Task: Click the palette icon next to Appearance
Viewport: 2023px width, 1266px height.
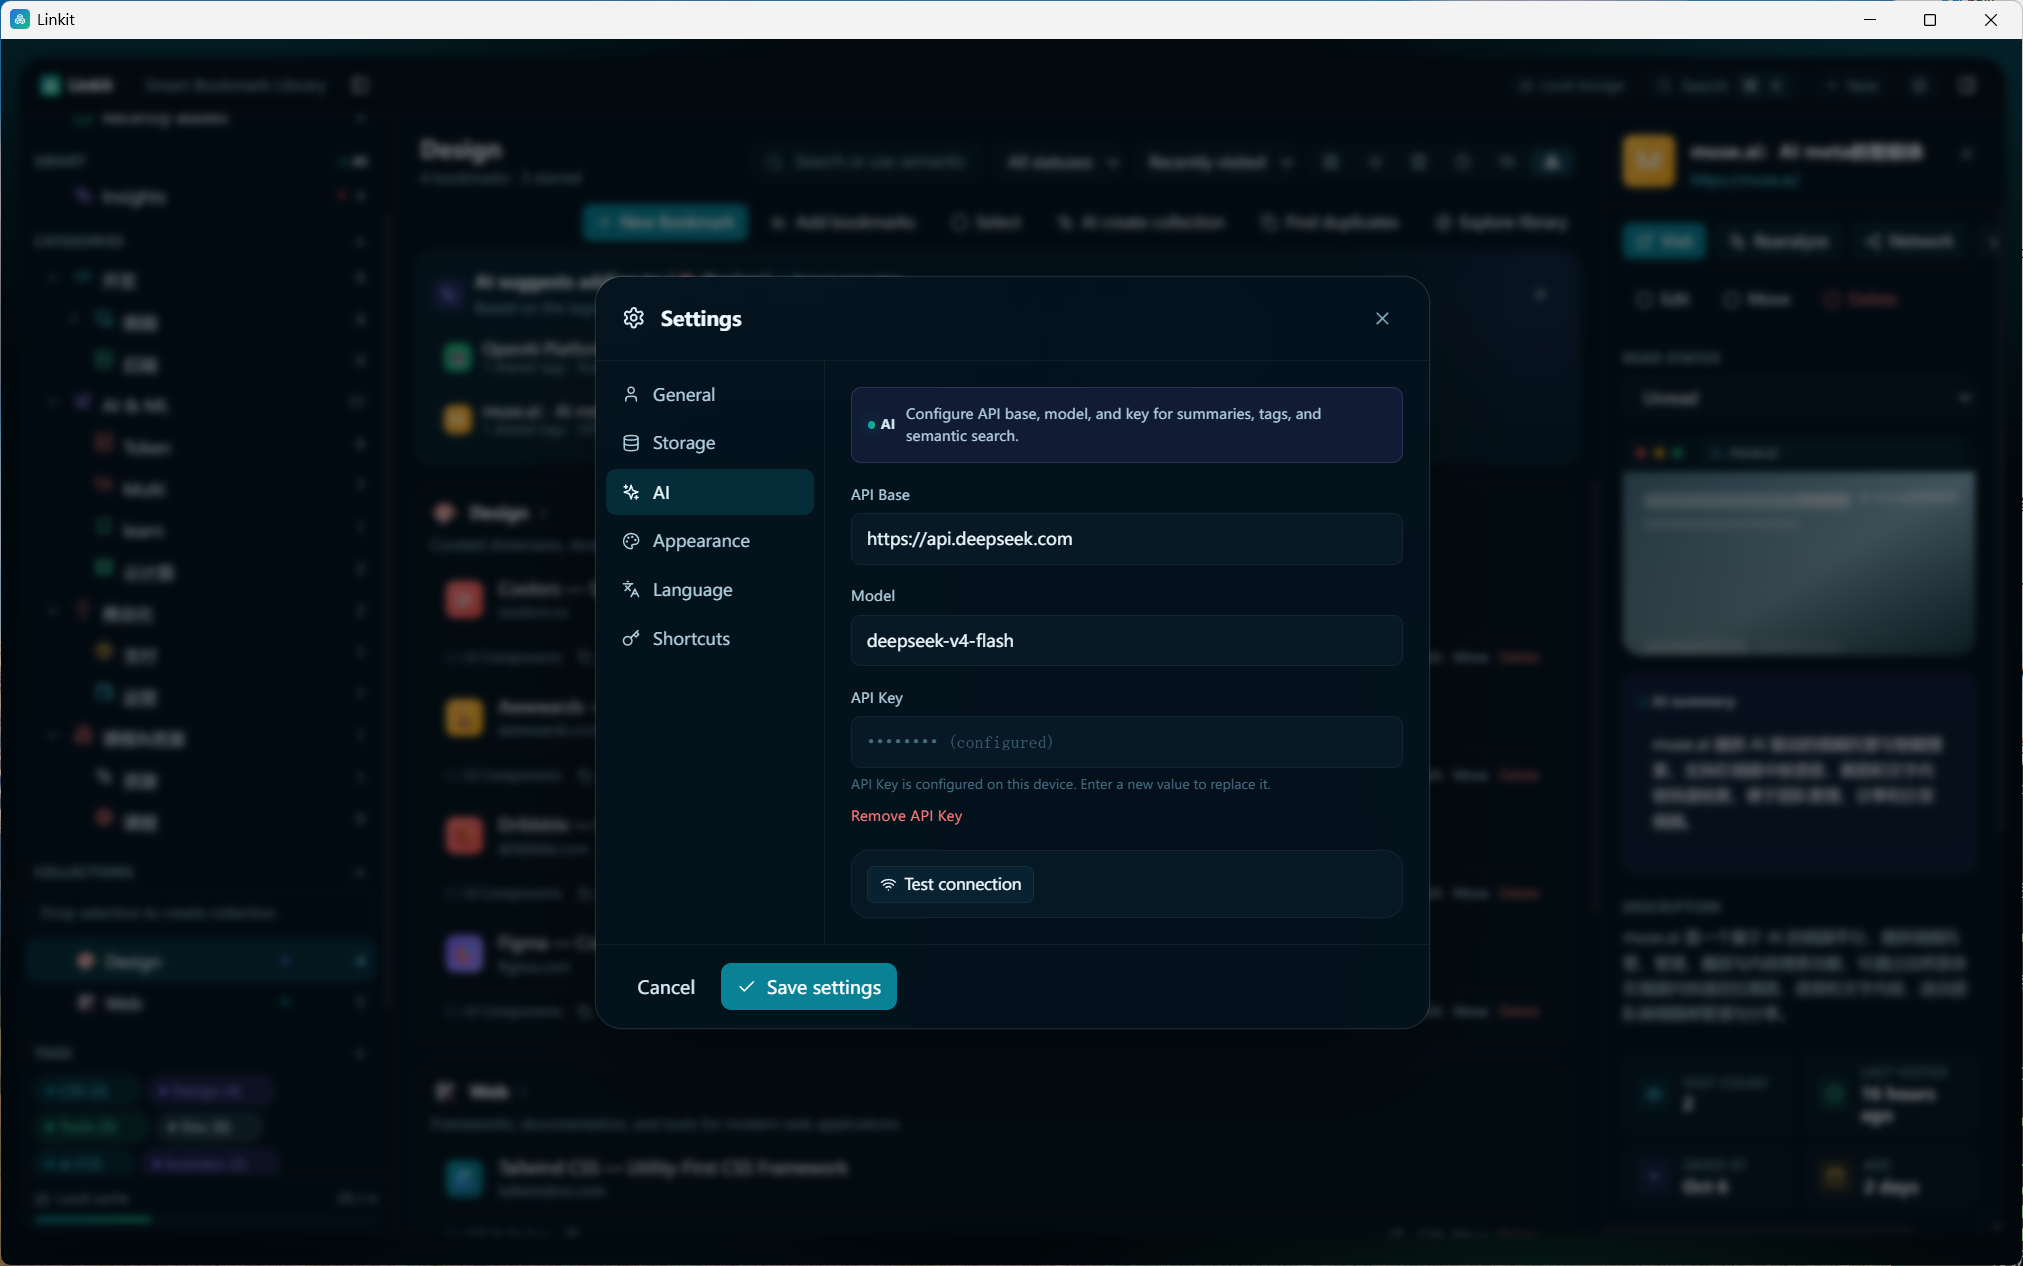Action: pyautogui.click(x=631, y=540)
